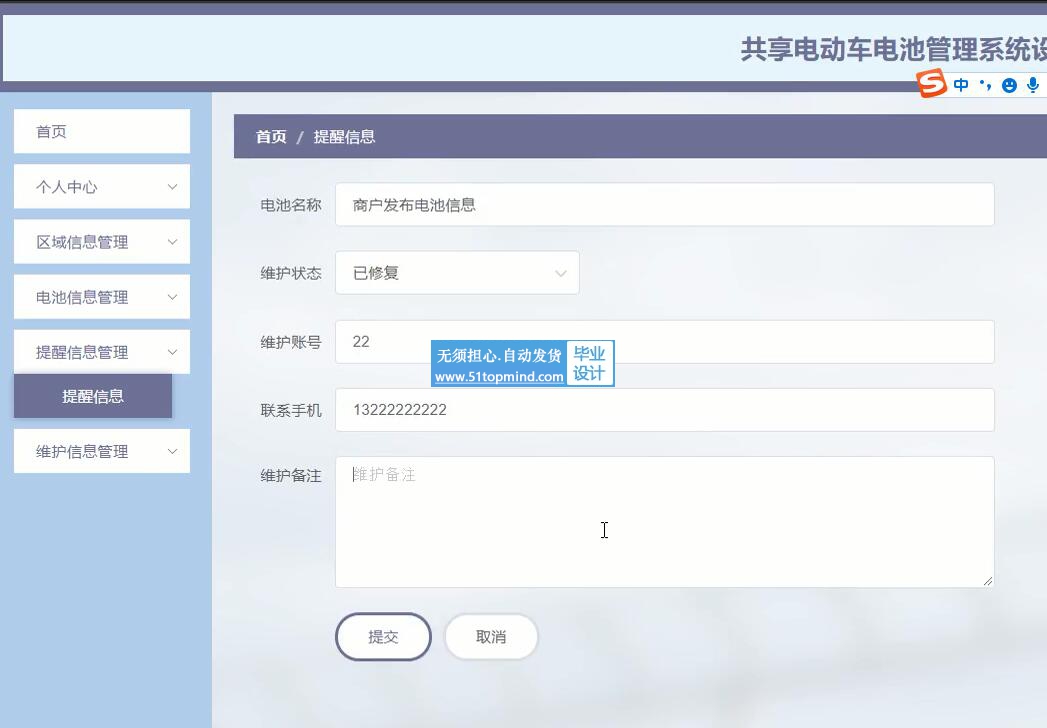Image resolution: width=1047 pixels, height=728 pixels.
Task: Go to 首页 in the sidebar
Action: point(101,132)
